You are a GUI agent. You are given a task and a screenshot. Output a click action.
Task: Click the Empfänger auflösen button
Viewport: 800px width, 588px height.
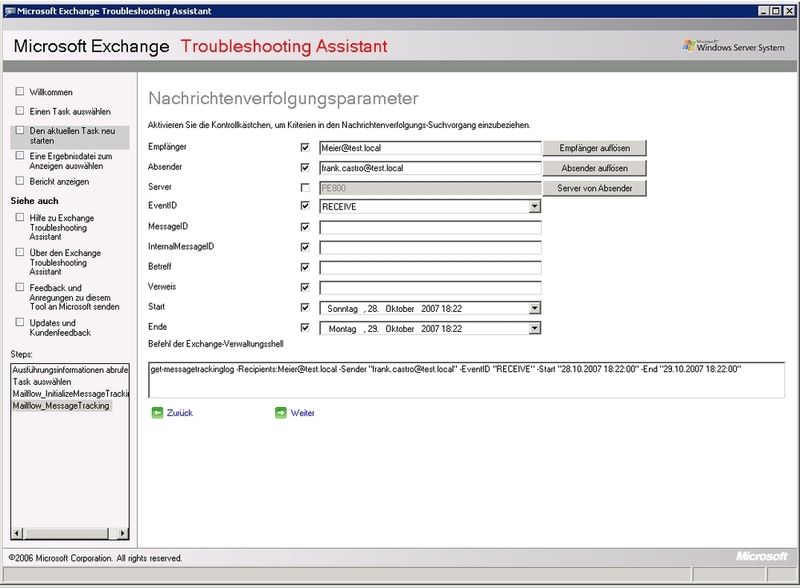coord(594,148)
